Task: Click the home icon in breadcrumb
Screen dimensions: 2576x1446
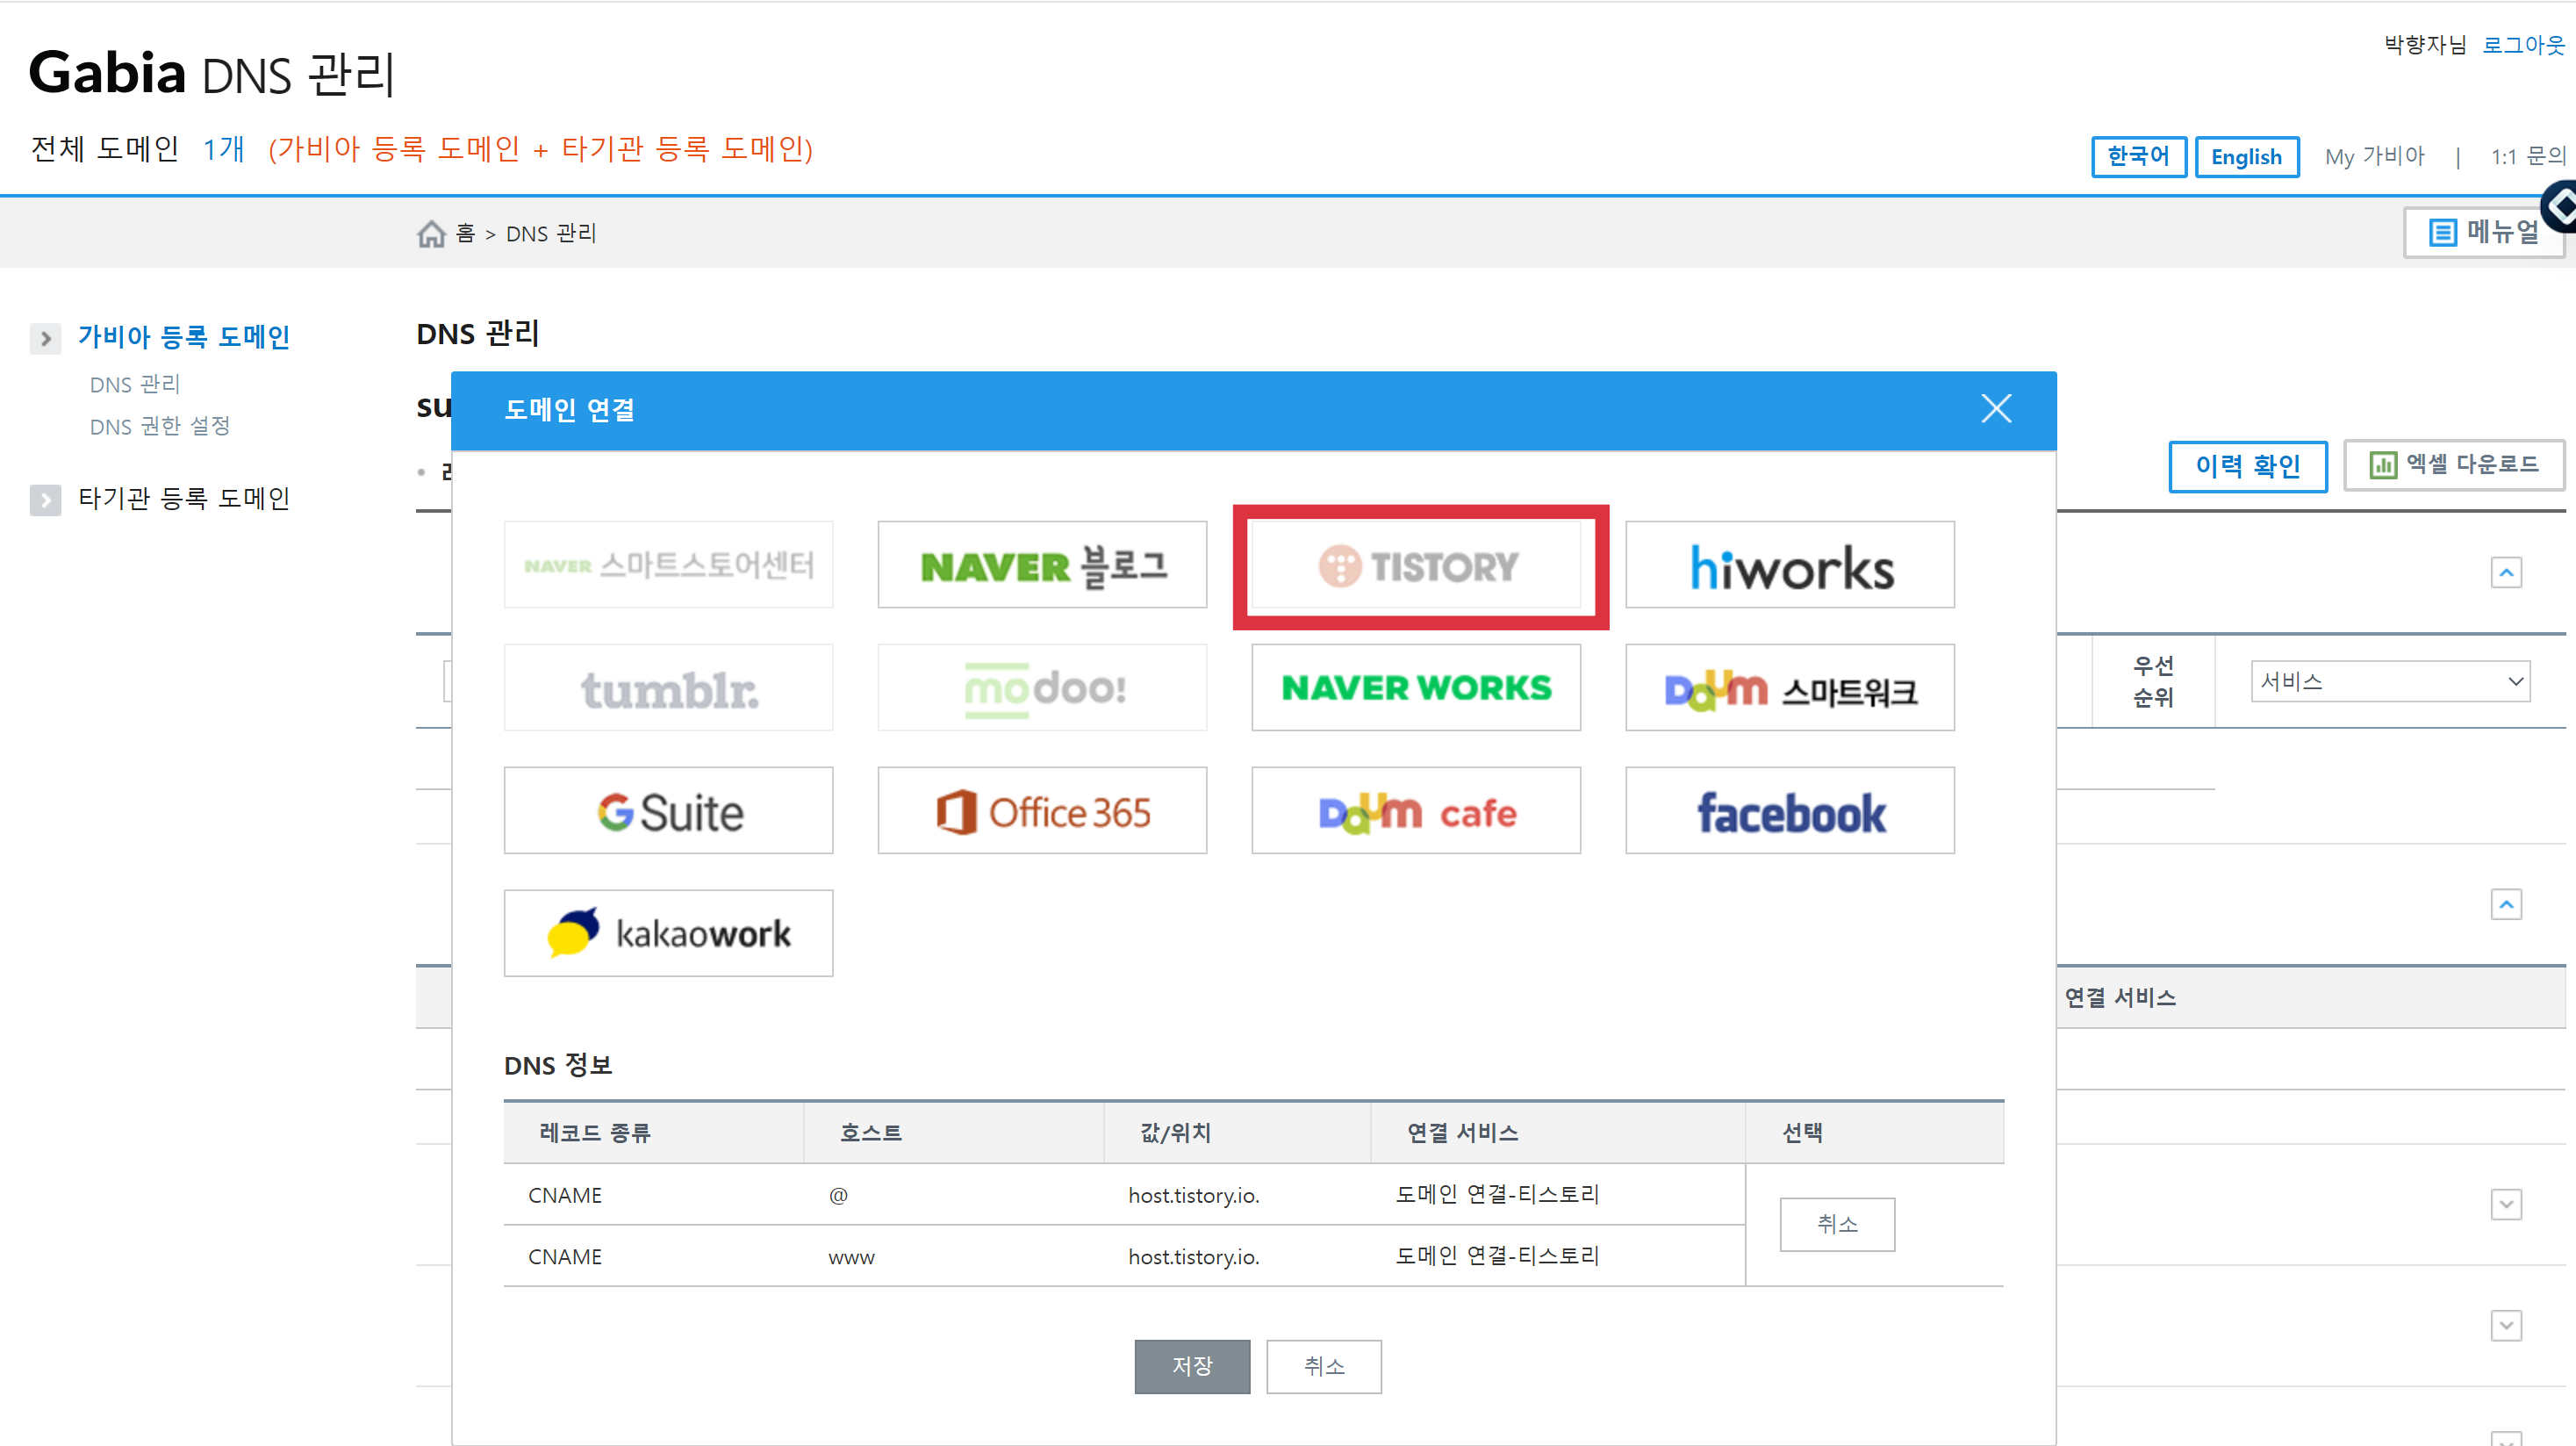Action: [x=431, y=234]
